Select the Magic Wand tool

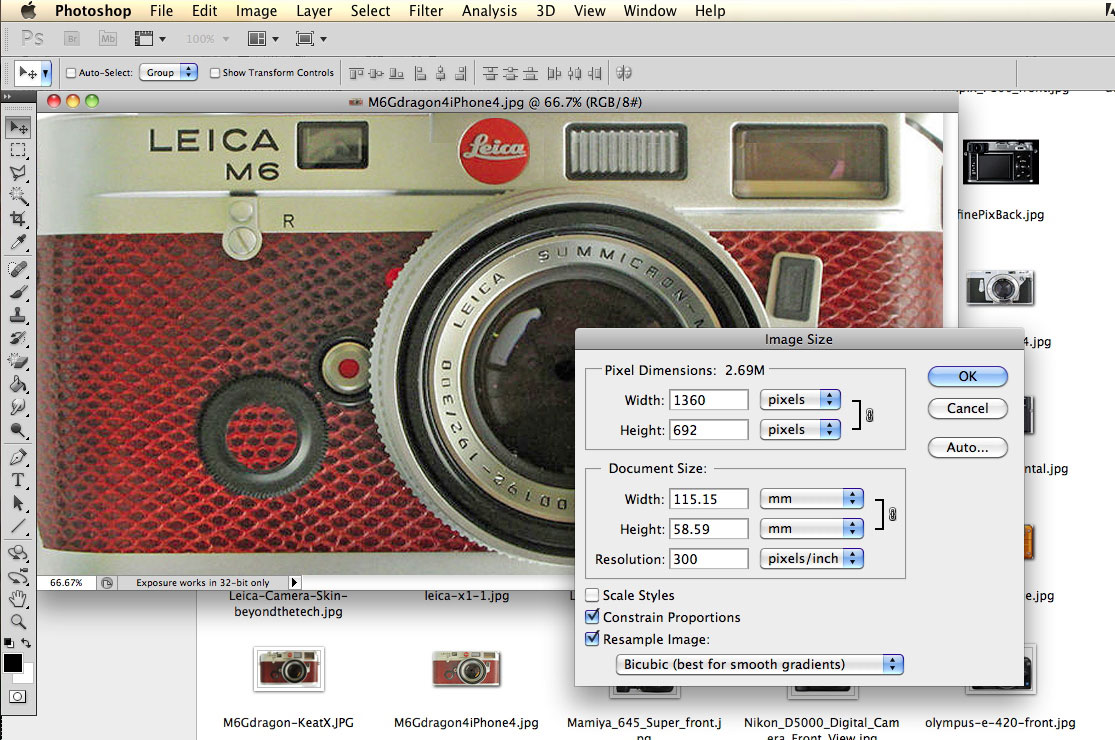[x=18, y=195]
